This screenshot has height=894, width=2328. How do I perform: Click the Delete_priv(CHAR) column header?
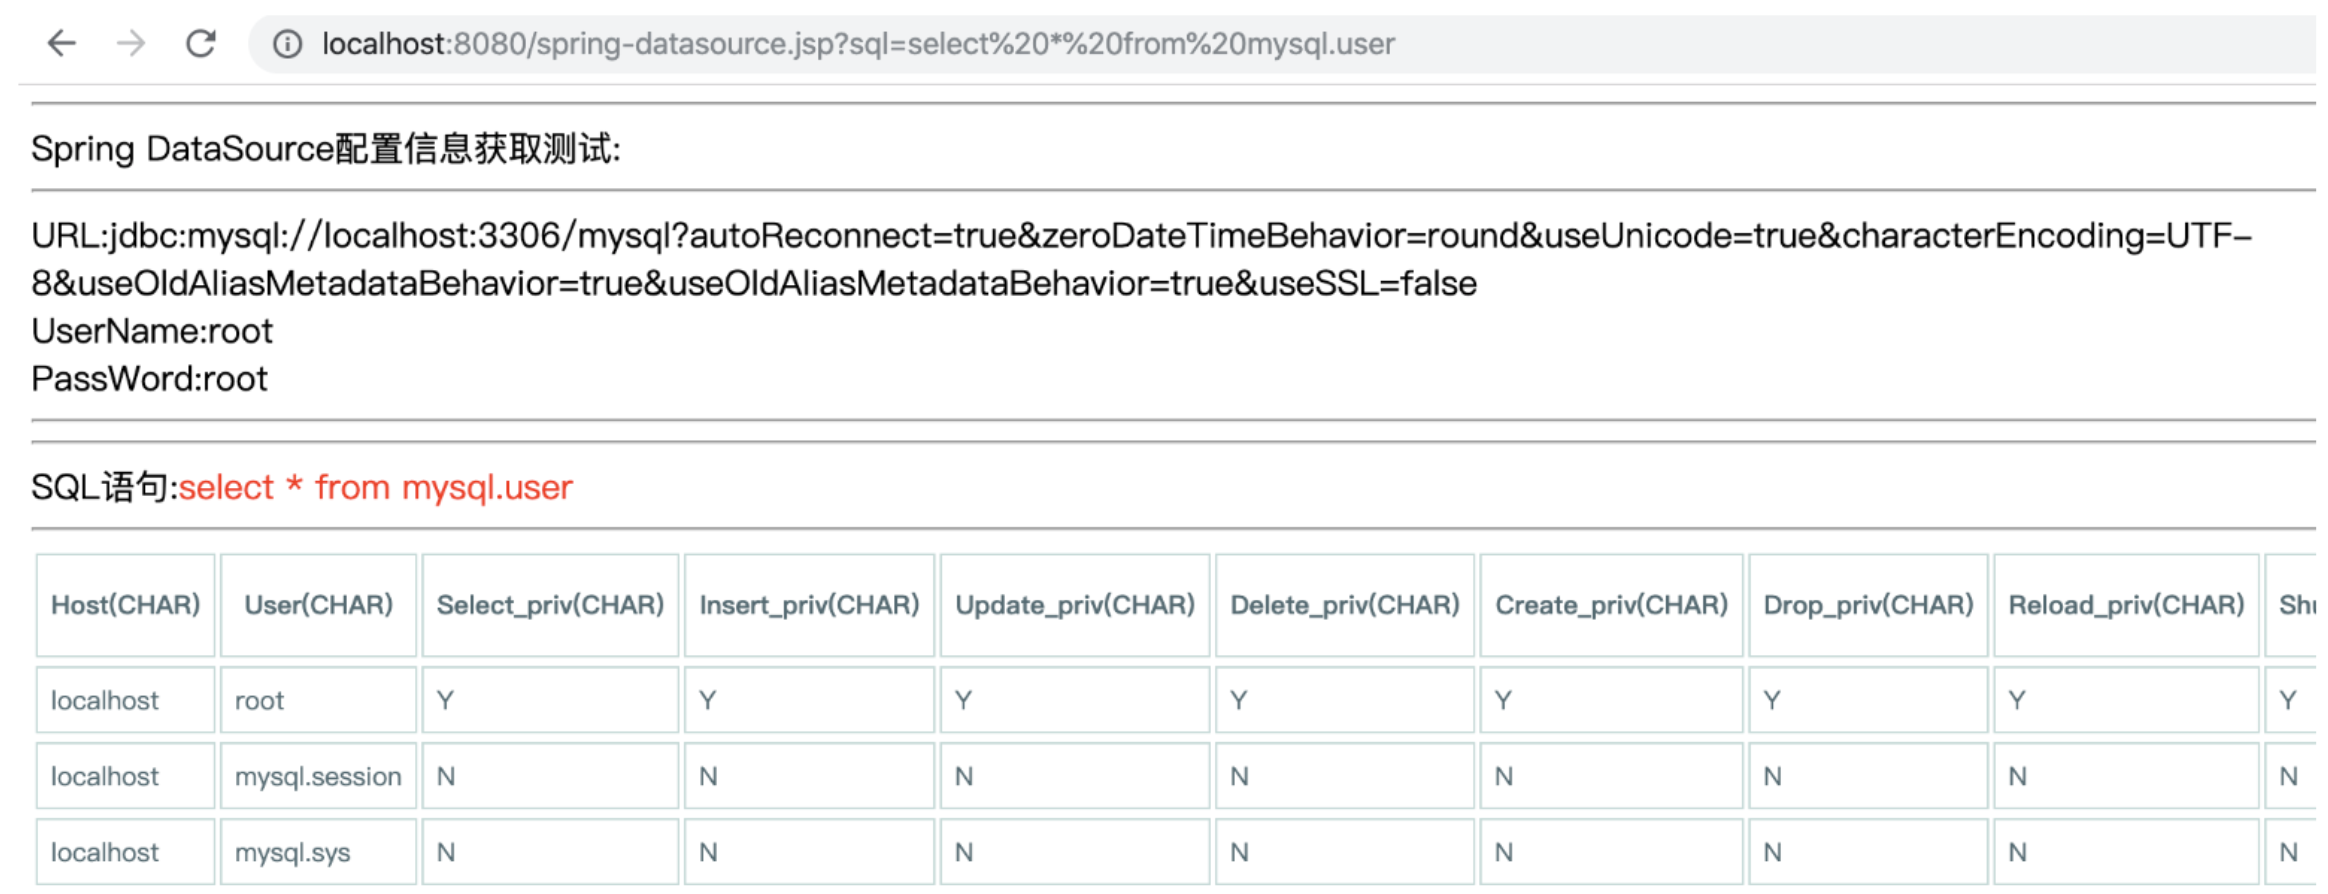(x=1344, y=605)
